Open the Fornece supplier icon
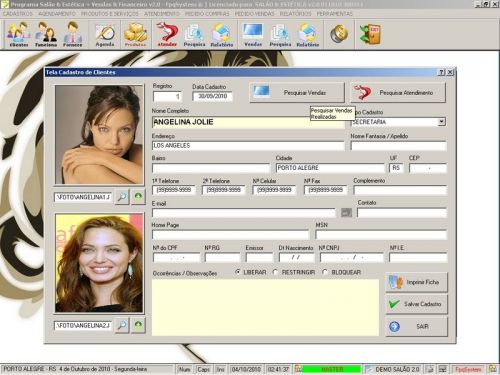The height and width of the screenshot is (375, 500). point(72,34)
